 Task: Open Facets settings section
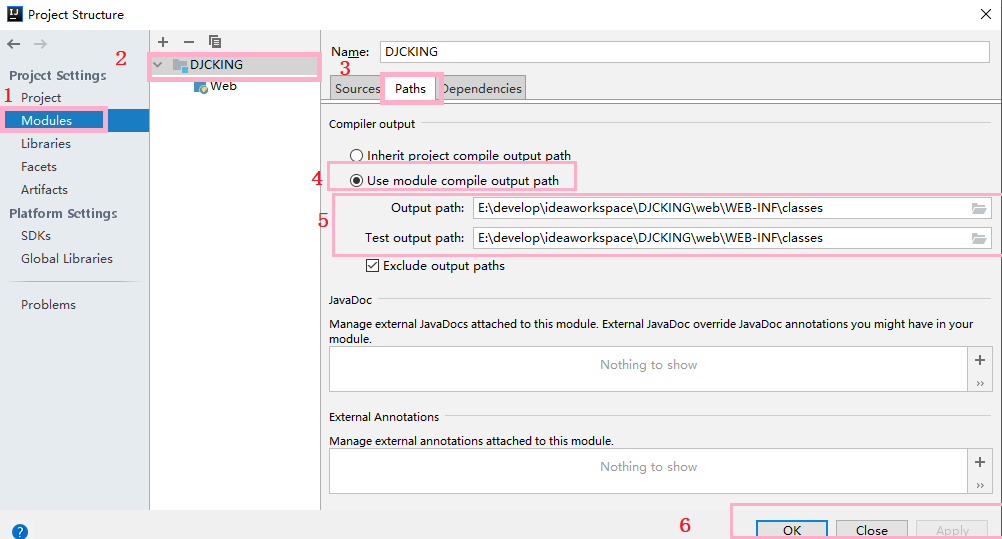pos(38,166)
